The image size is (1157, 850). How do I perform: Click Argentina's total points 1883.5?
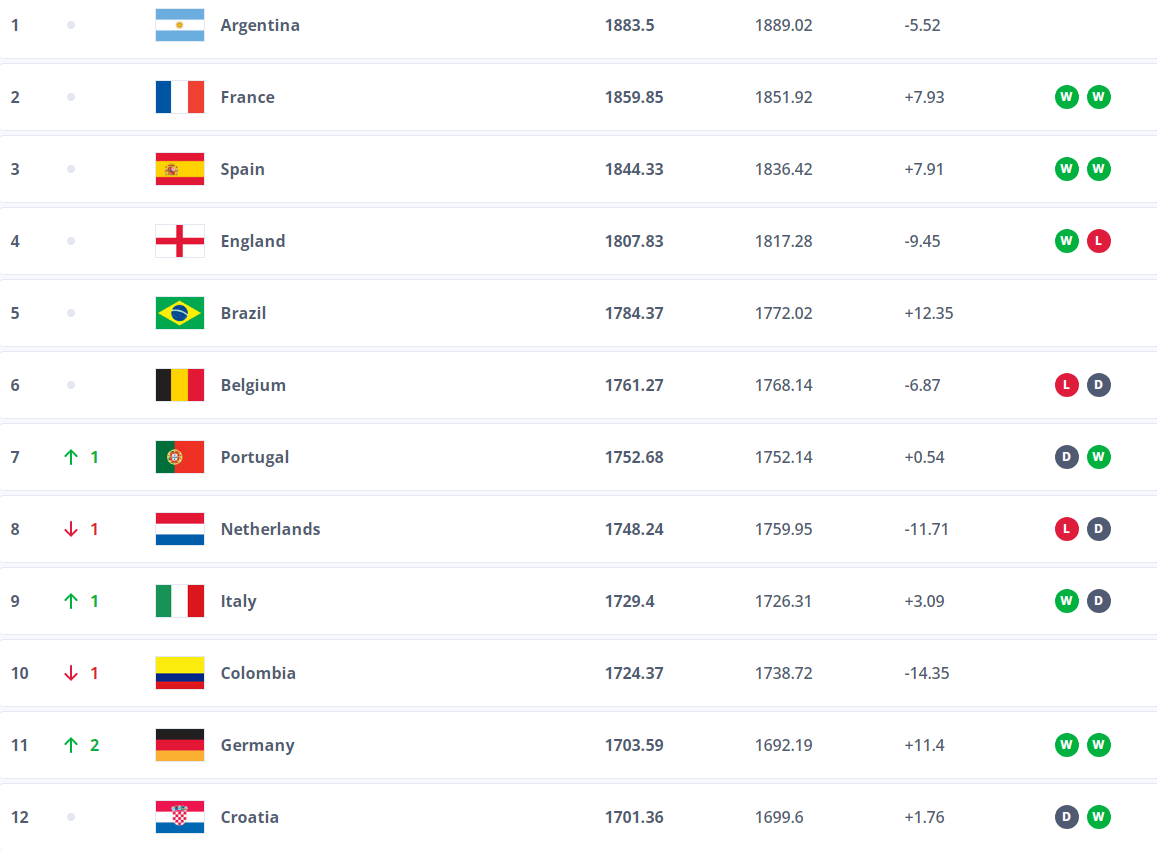click(x=630, y=25)
